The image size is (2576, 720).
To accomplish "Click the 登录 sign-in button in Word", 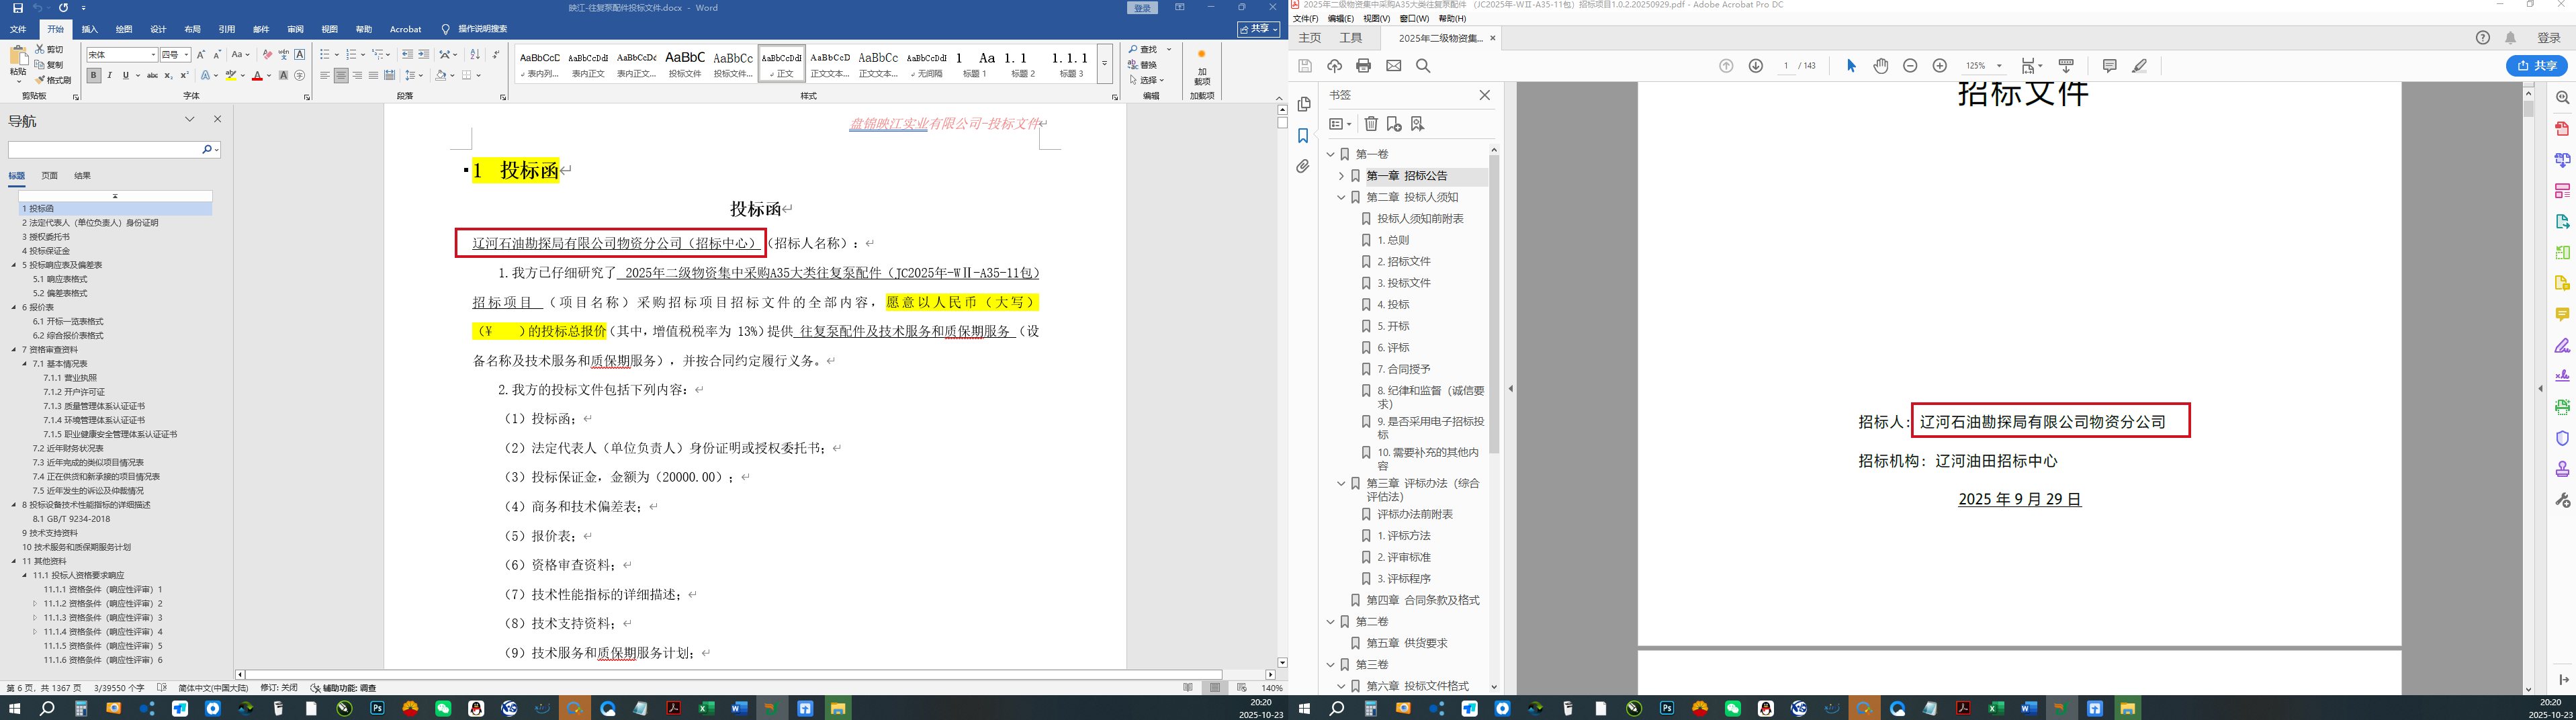I will click(x=1142, y=8).
